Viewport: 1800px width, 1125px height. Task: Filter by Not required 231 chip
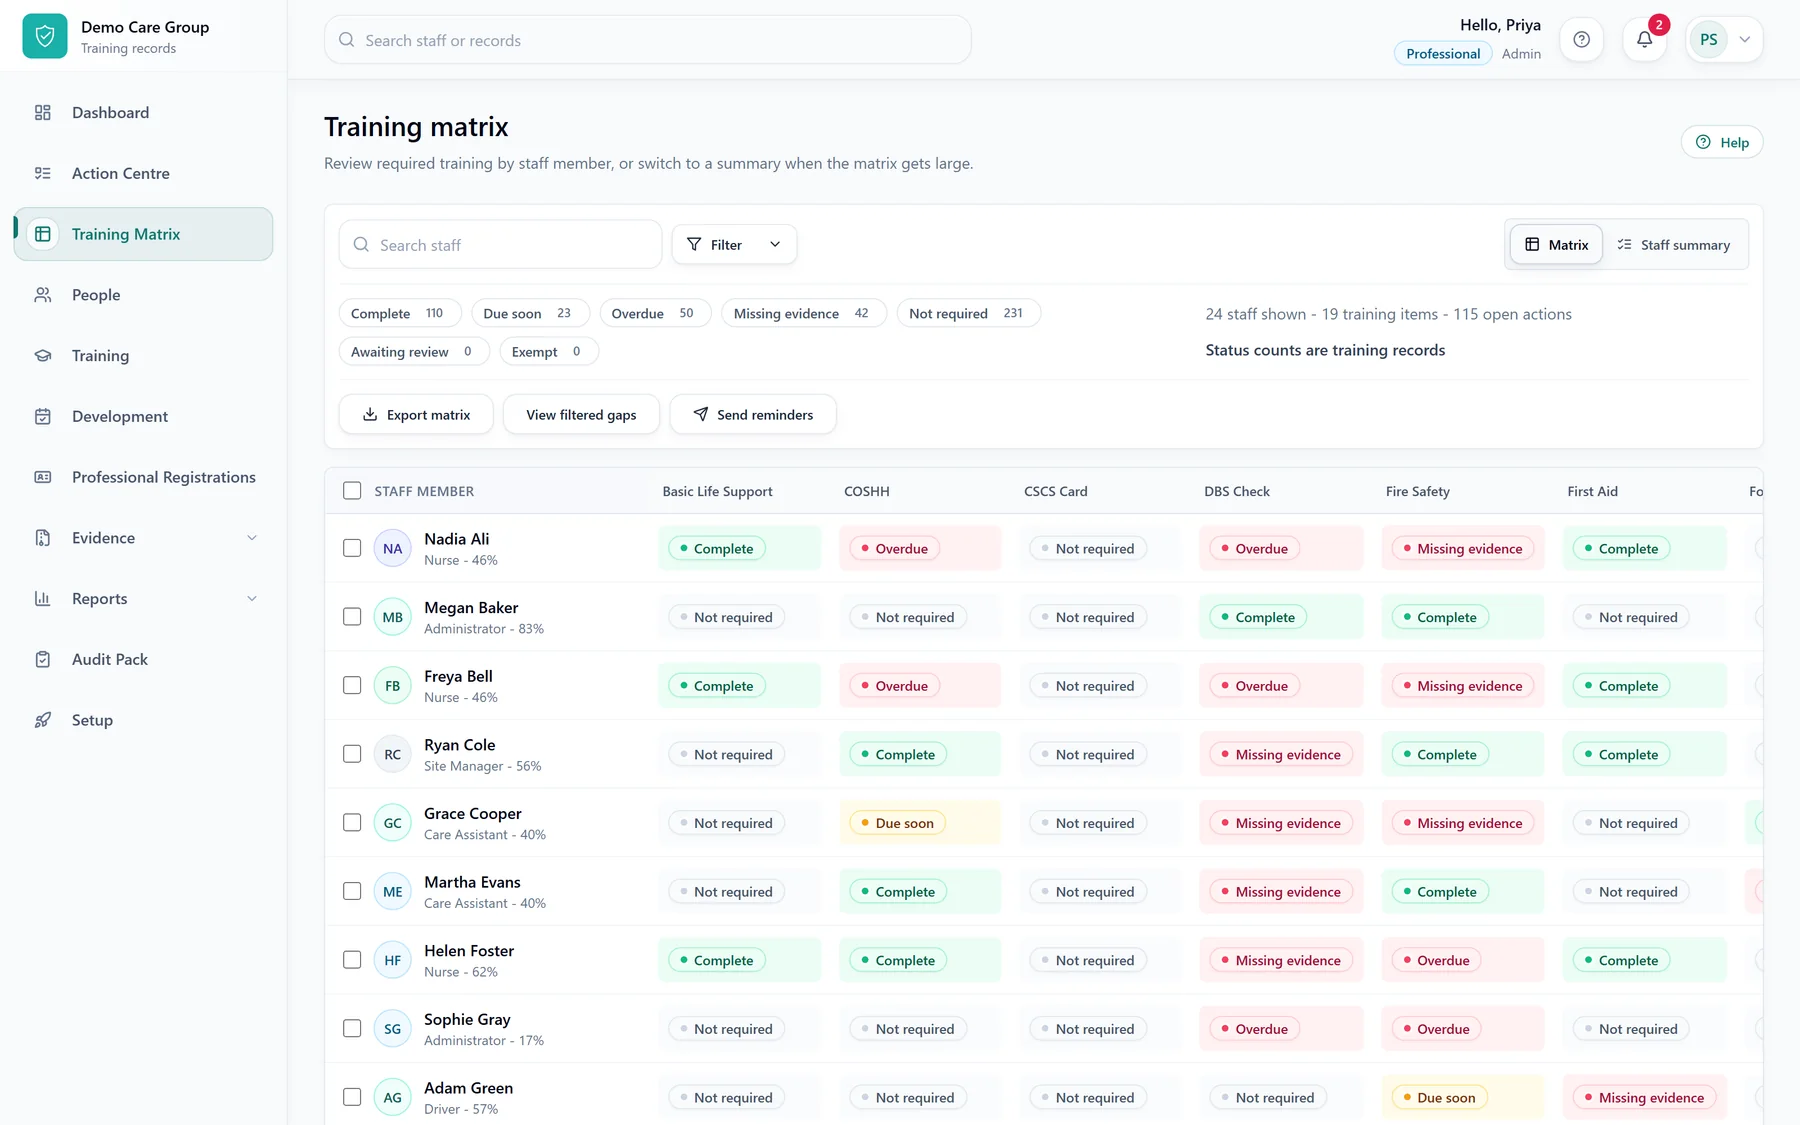pos(968,313)
